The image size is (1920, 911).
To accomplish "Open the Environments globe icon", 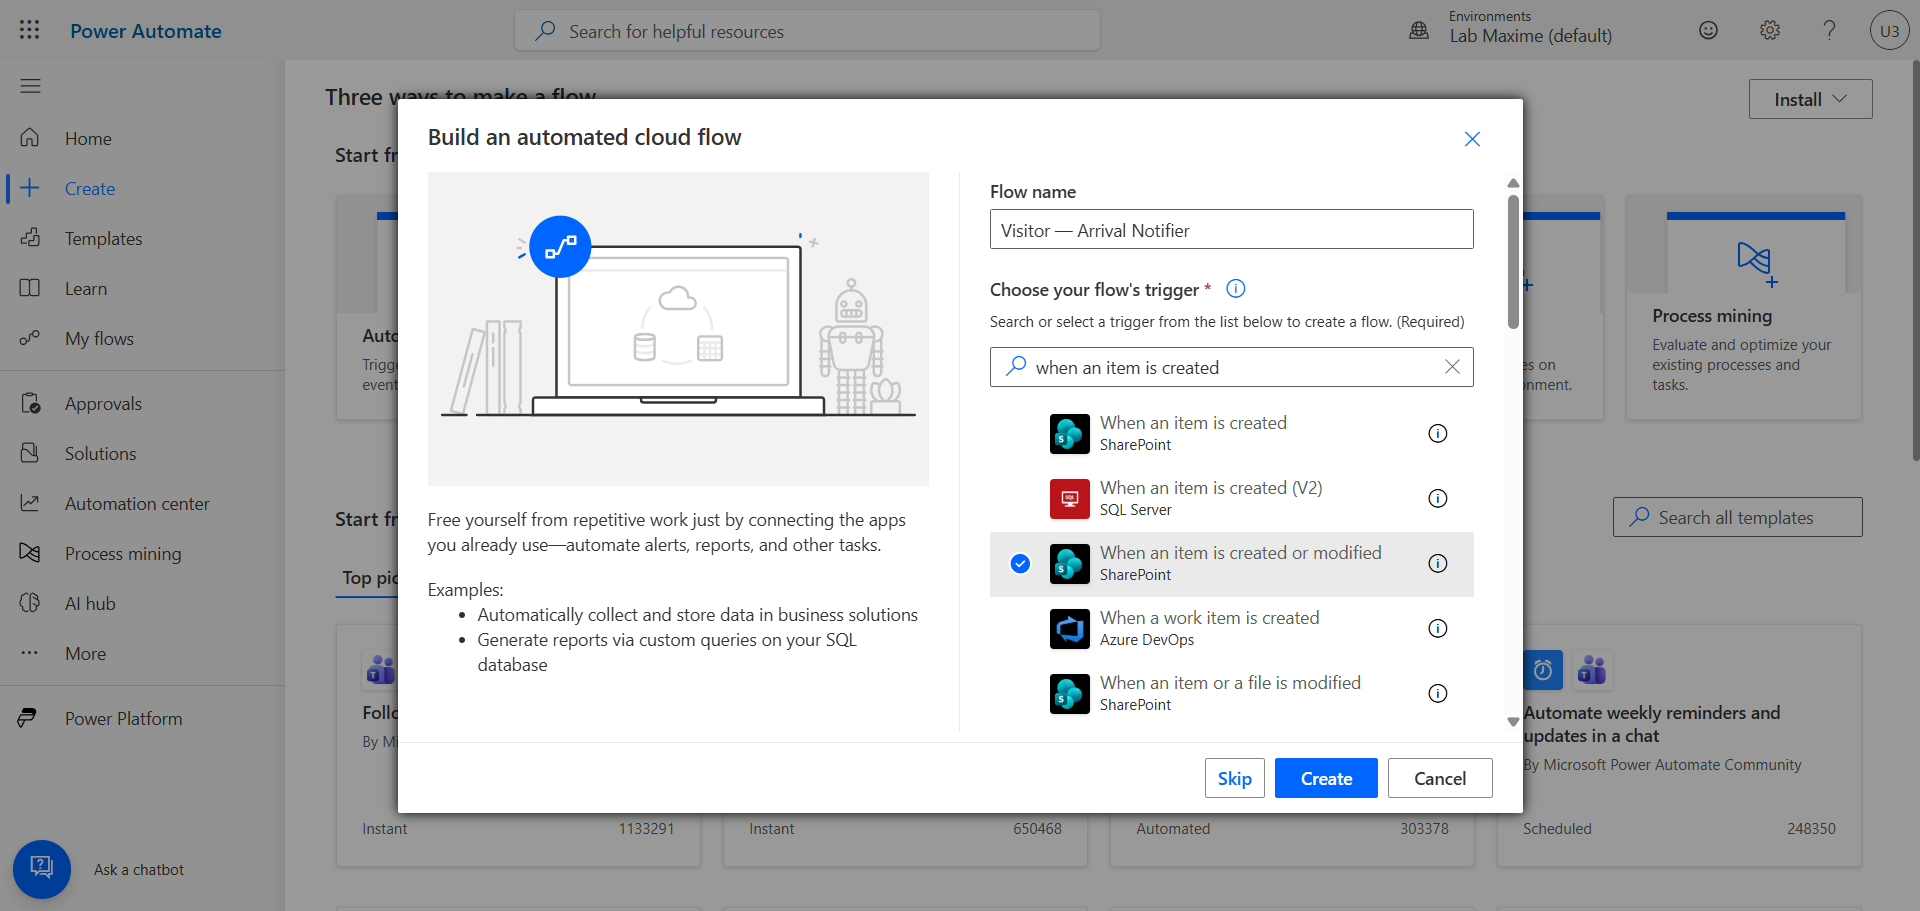I will [x=1419, y=30].
